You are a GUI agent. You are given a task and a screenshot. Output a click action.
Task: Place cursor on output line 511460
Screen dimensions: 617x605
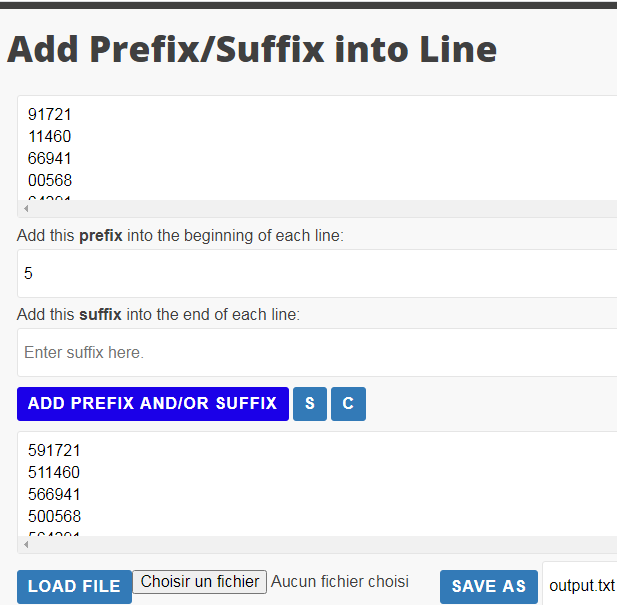(54, 473)
